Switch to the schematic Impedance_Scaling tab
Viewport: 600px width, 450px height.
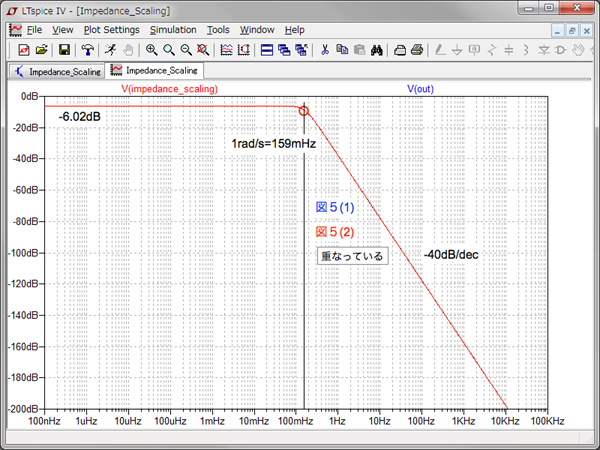56,72
